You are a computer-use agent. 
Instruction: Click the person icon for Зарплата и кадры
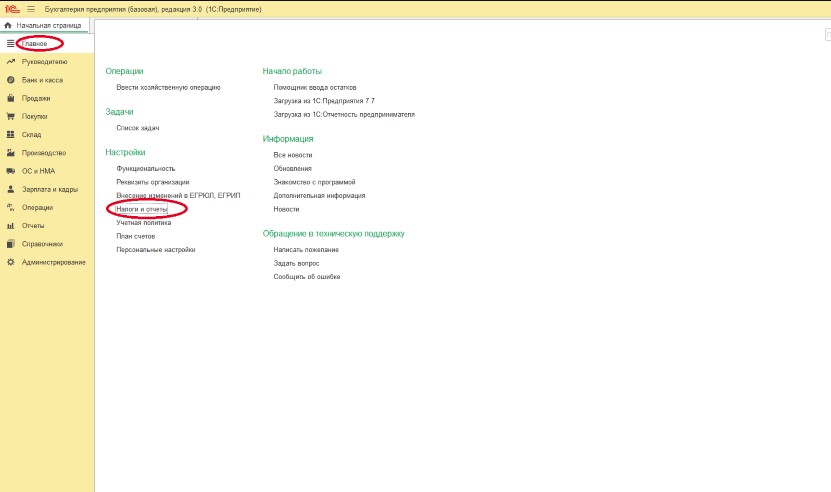[10, 189]
